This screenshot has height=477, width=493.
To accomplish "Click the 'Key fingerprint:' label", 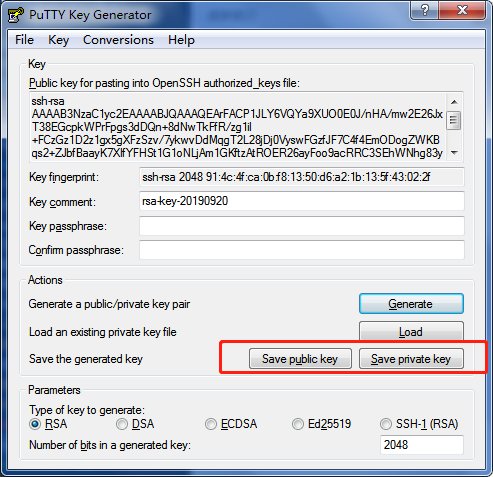I will point(64,177).
